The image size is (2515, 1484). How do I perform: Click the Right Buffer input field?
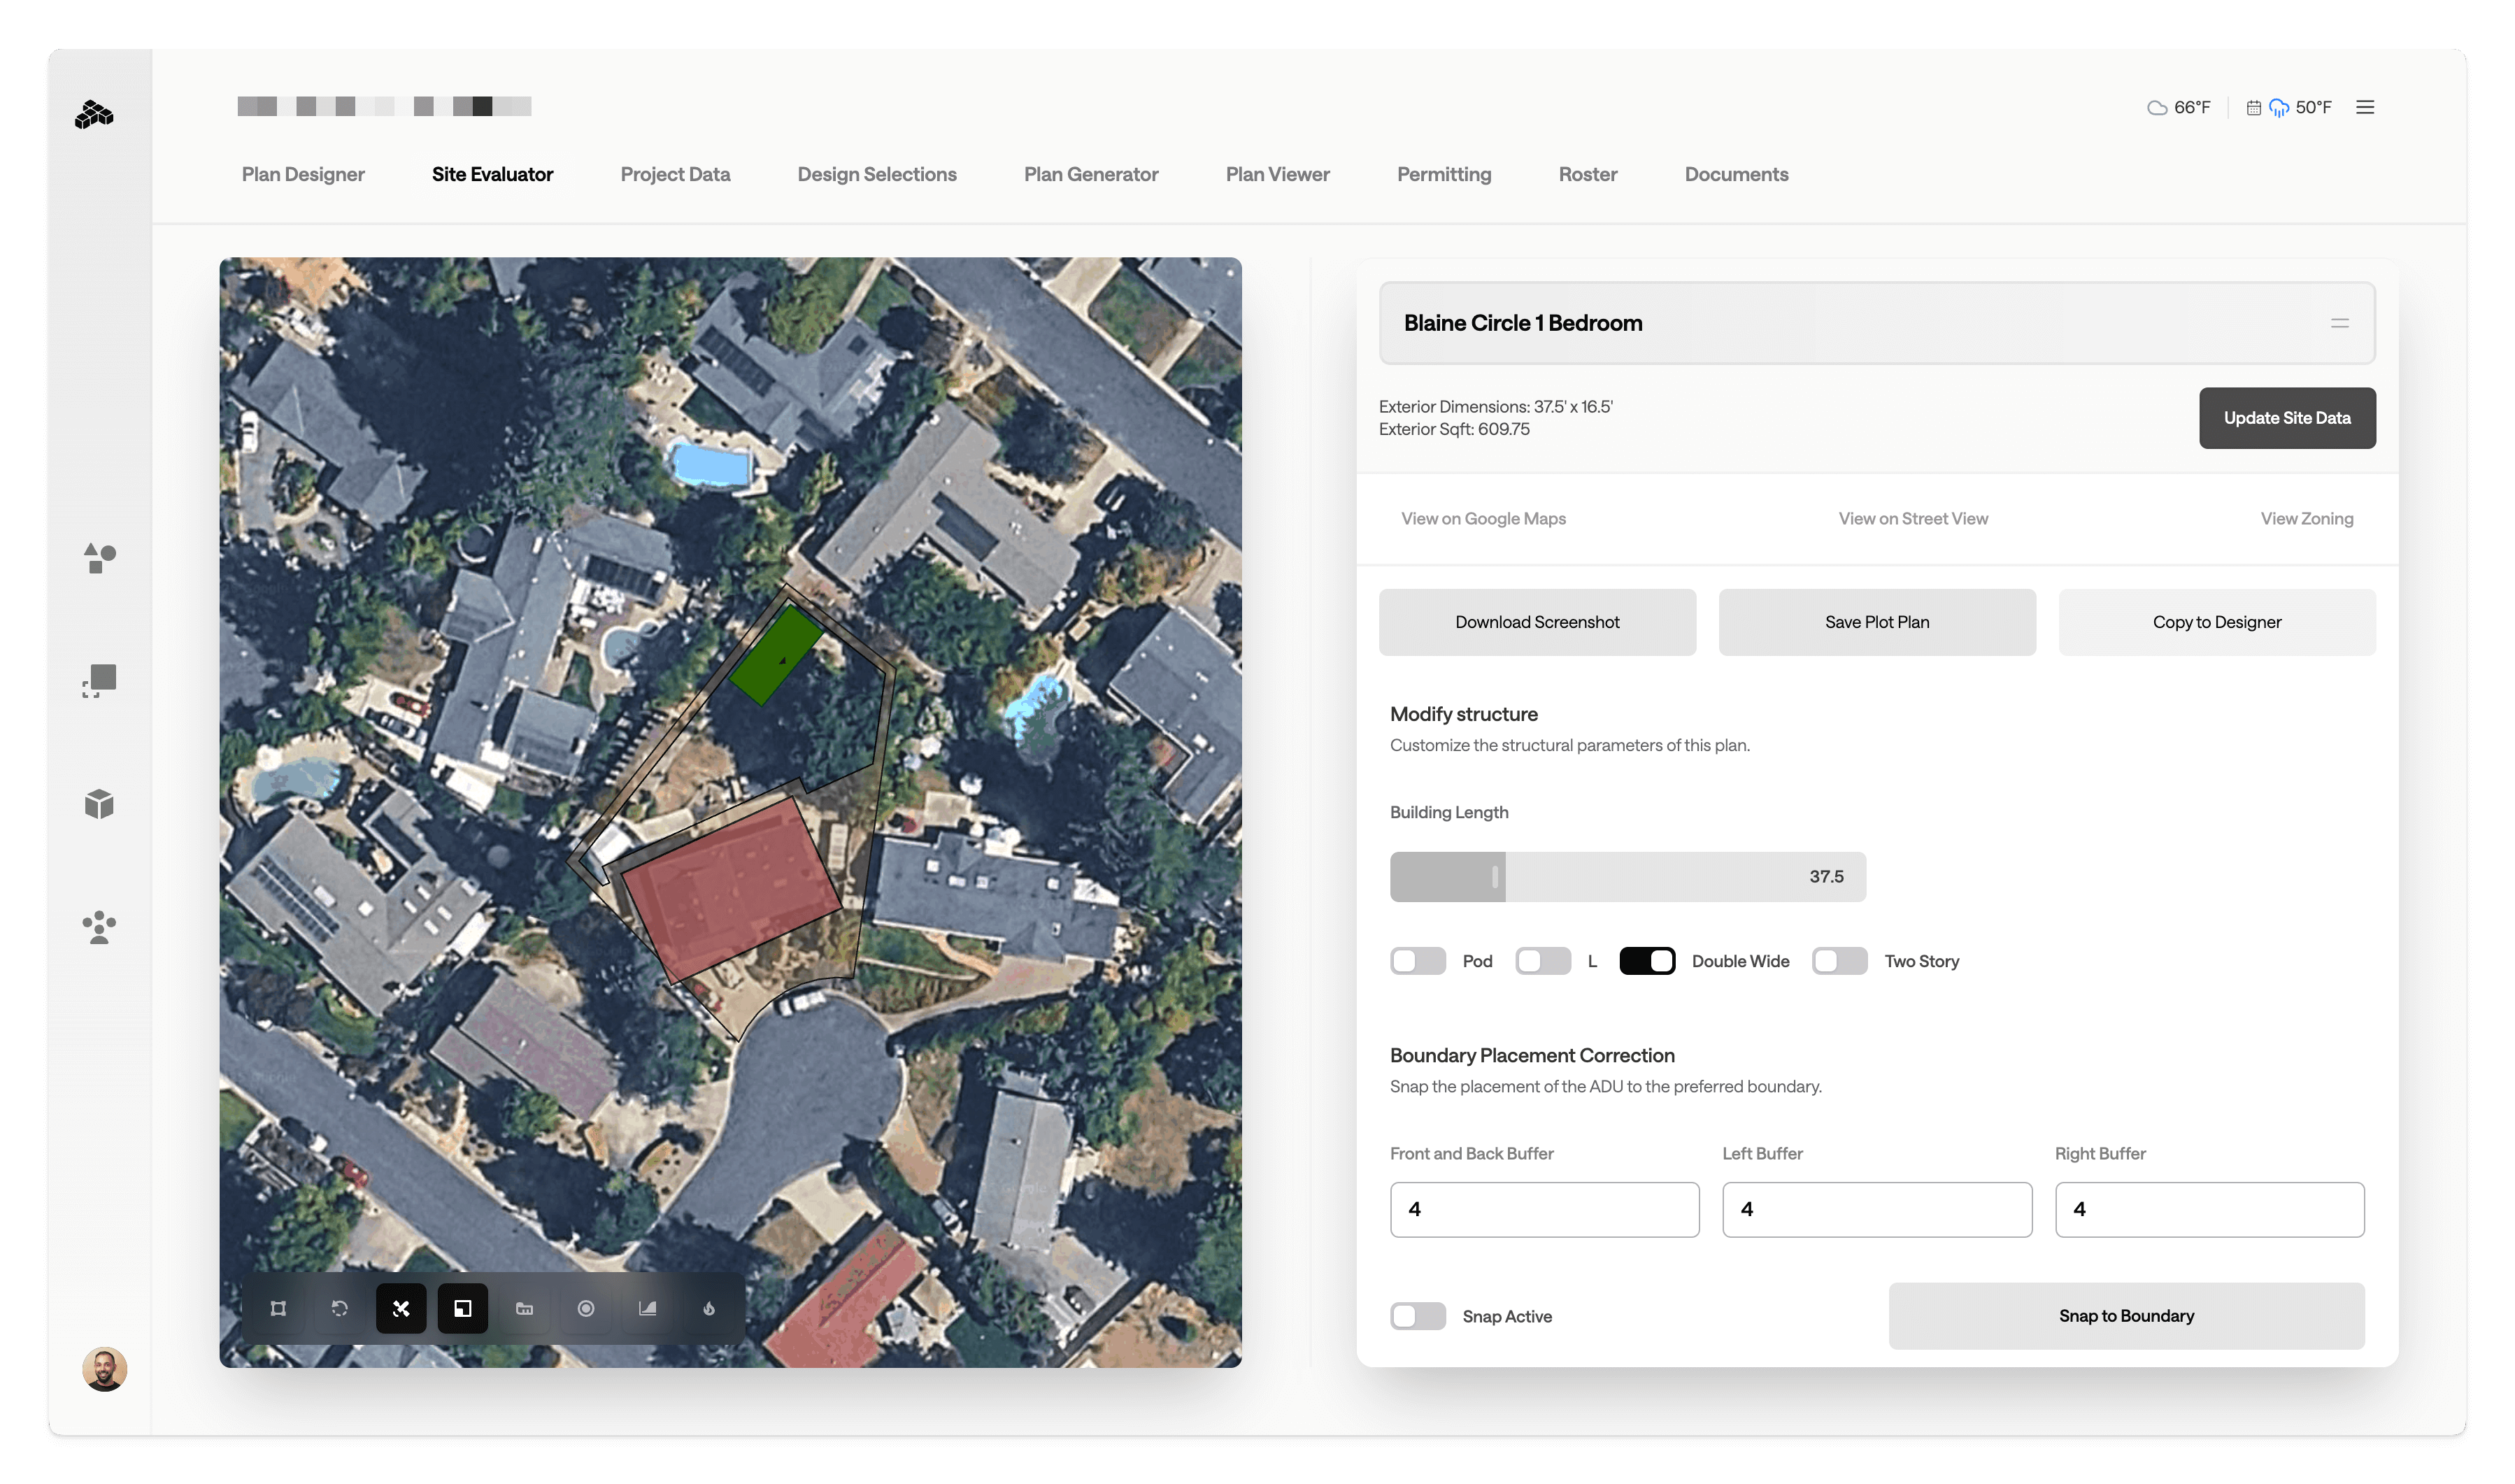pos(2209,1209)
